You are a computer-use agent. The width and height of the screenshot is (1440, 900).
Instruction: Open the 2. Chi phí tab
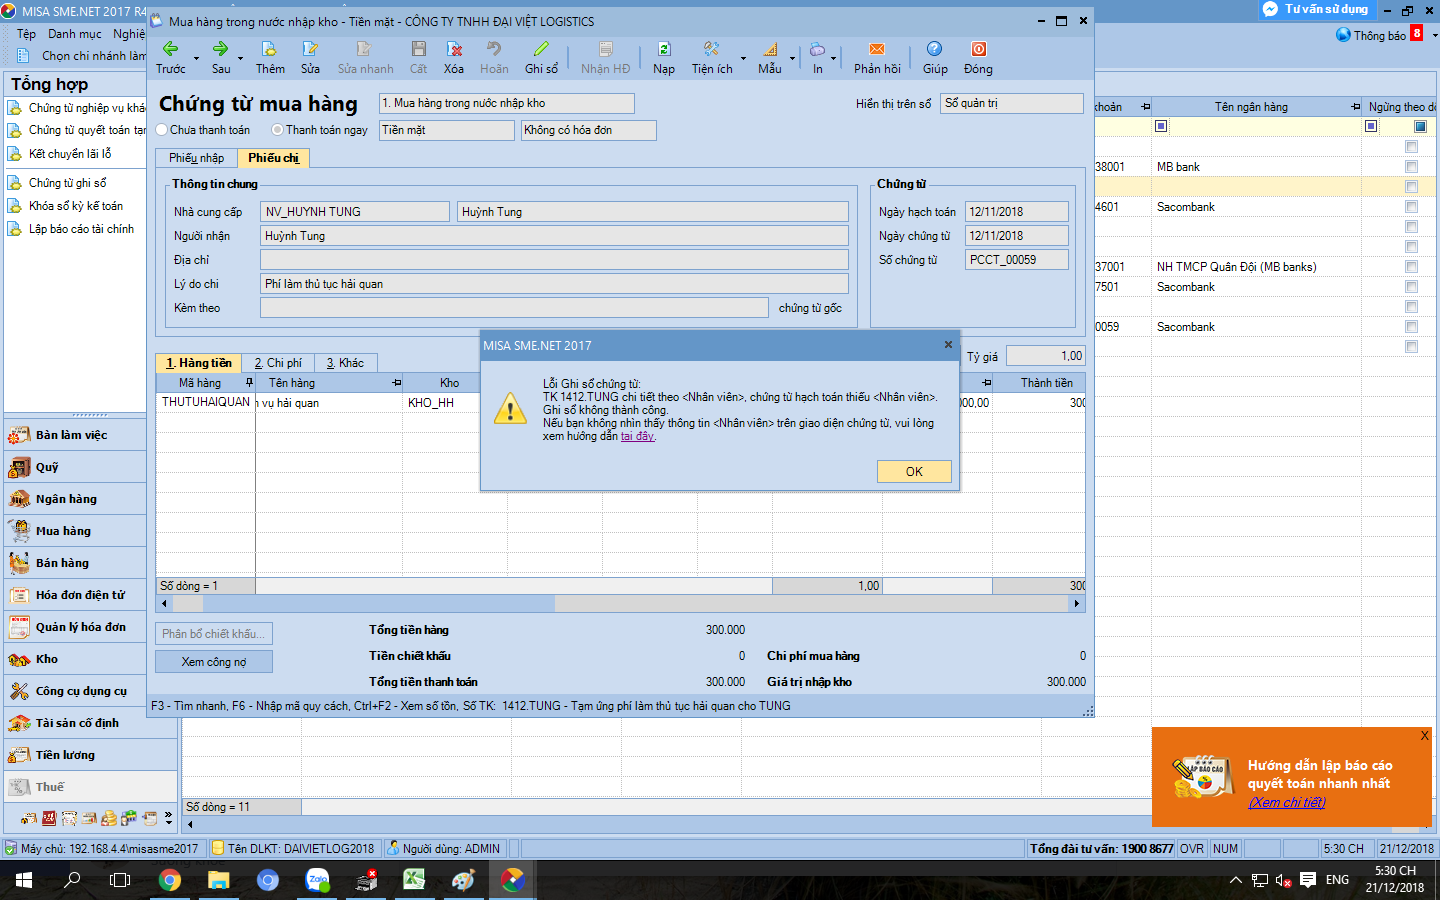(x=278, y=363)
